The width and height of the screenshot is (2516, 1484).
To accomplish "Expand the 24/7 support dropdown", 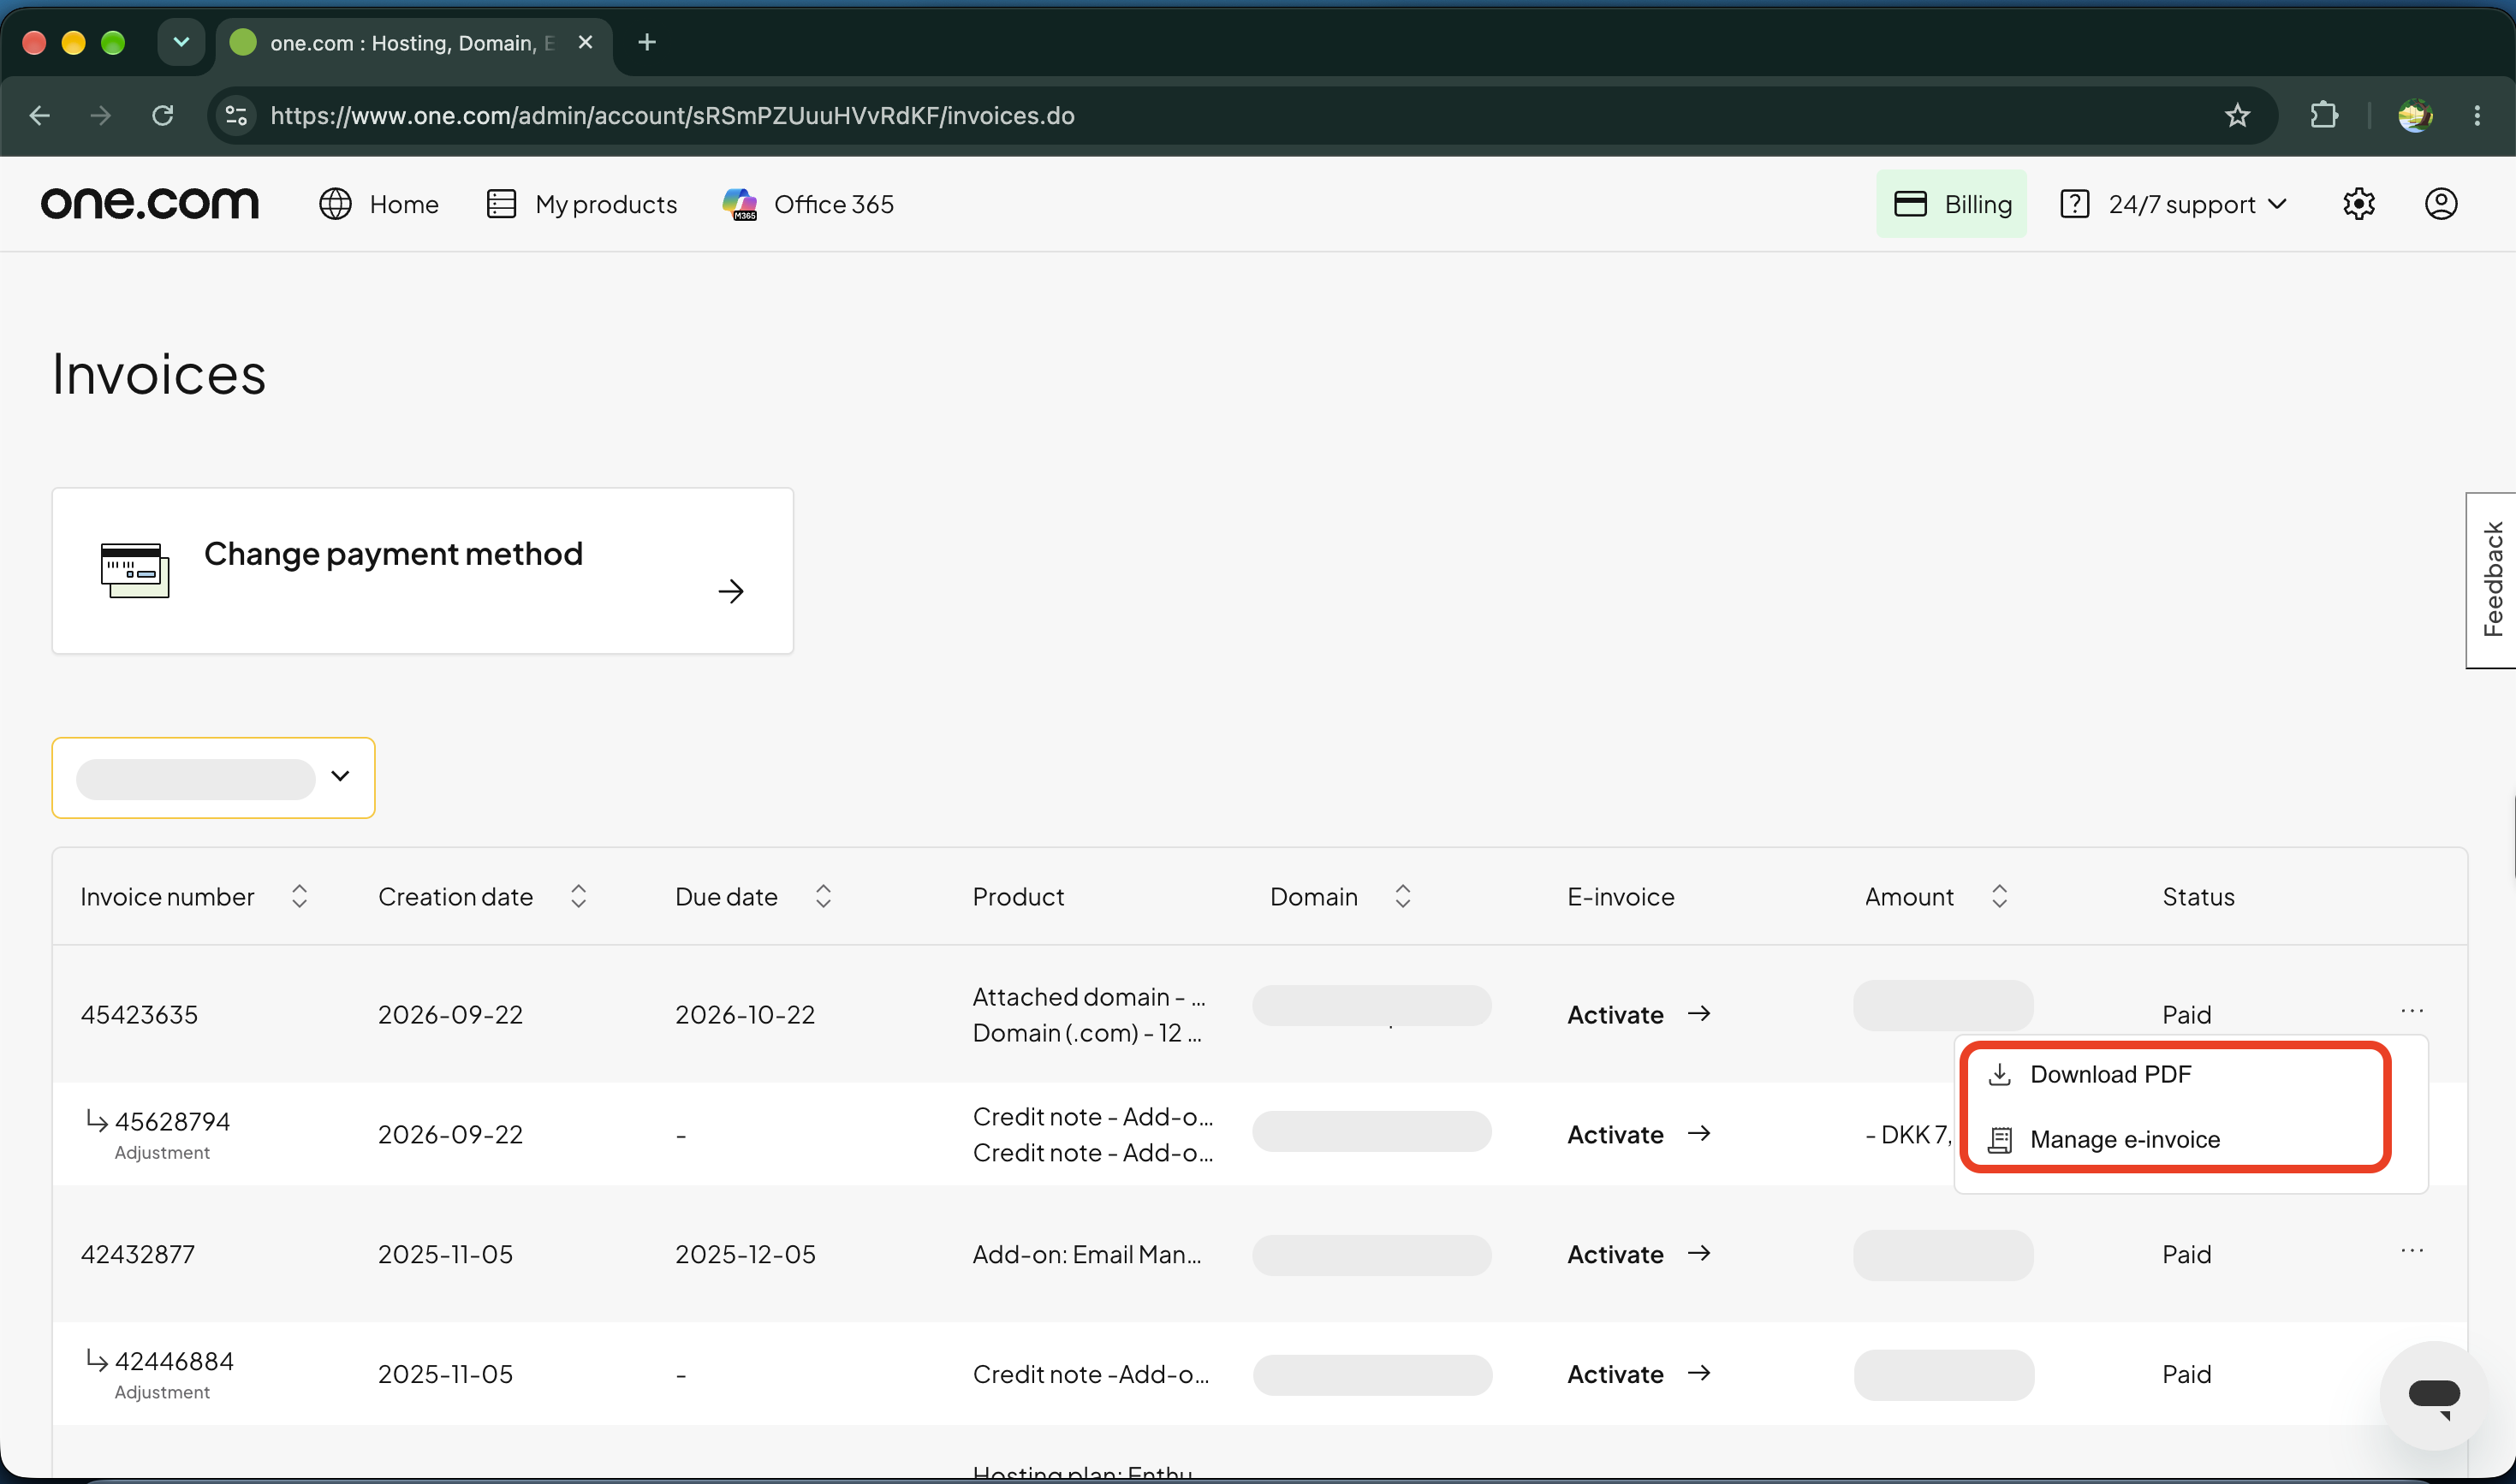I will pyautogui.click(x=2173, y=204).
